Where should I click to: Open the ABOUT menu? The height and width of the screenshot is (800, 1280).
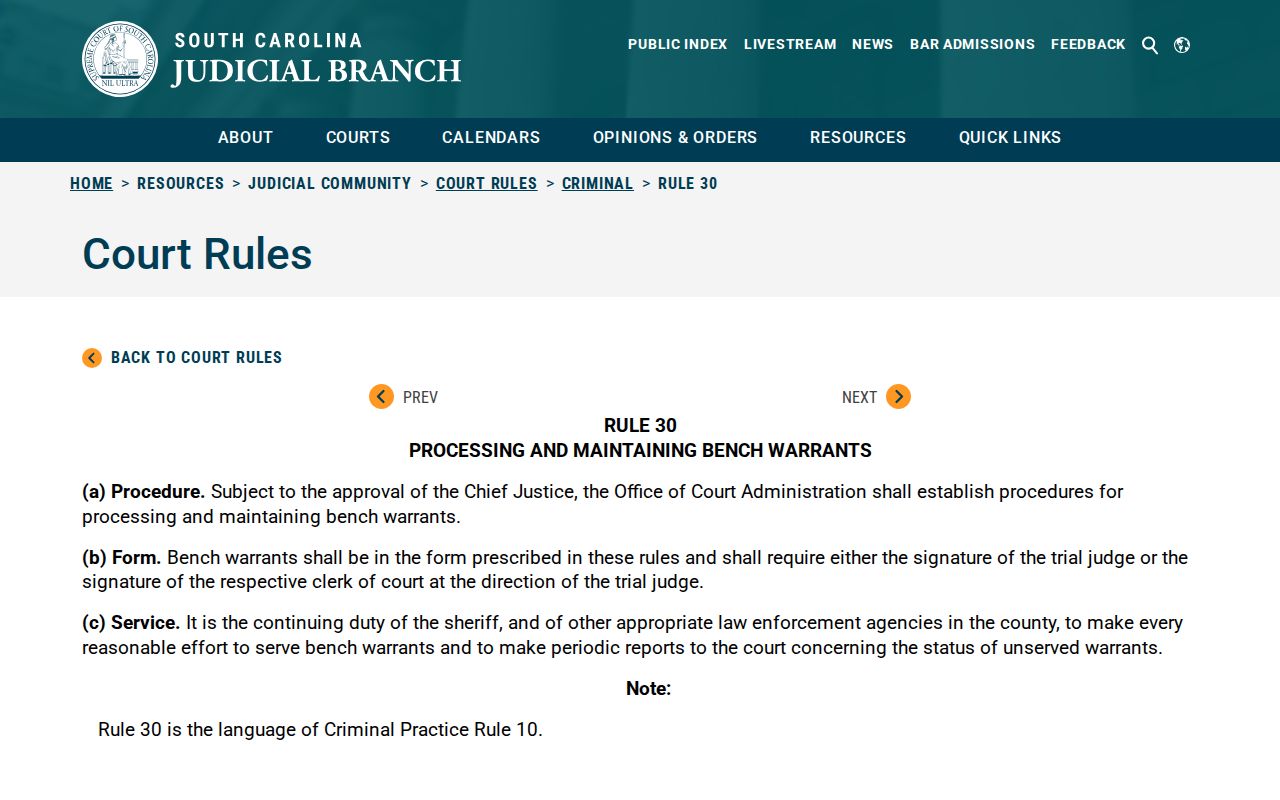point(245,138)
